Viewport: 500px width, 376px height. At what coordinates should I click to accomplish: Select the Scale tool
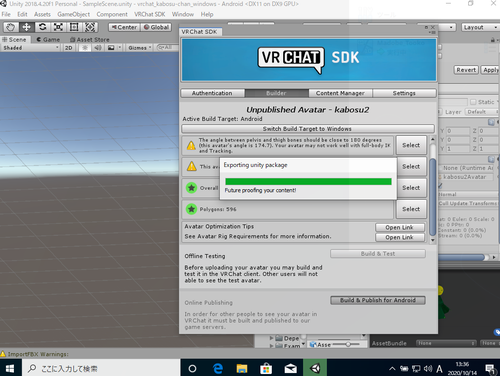(58, 27)
